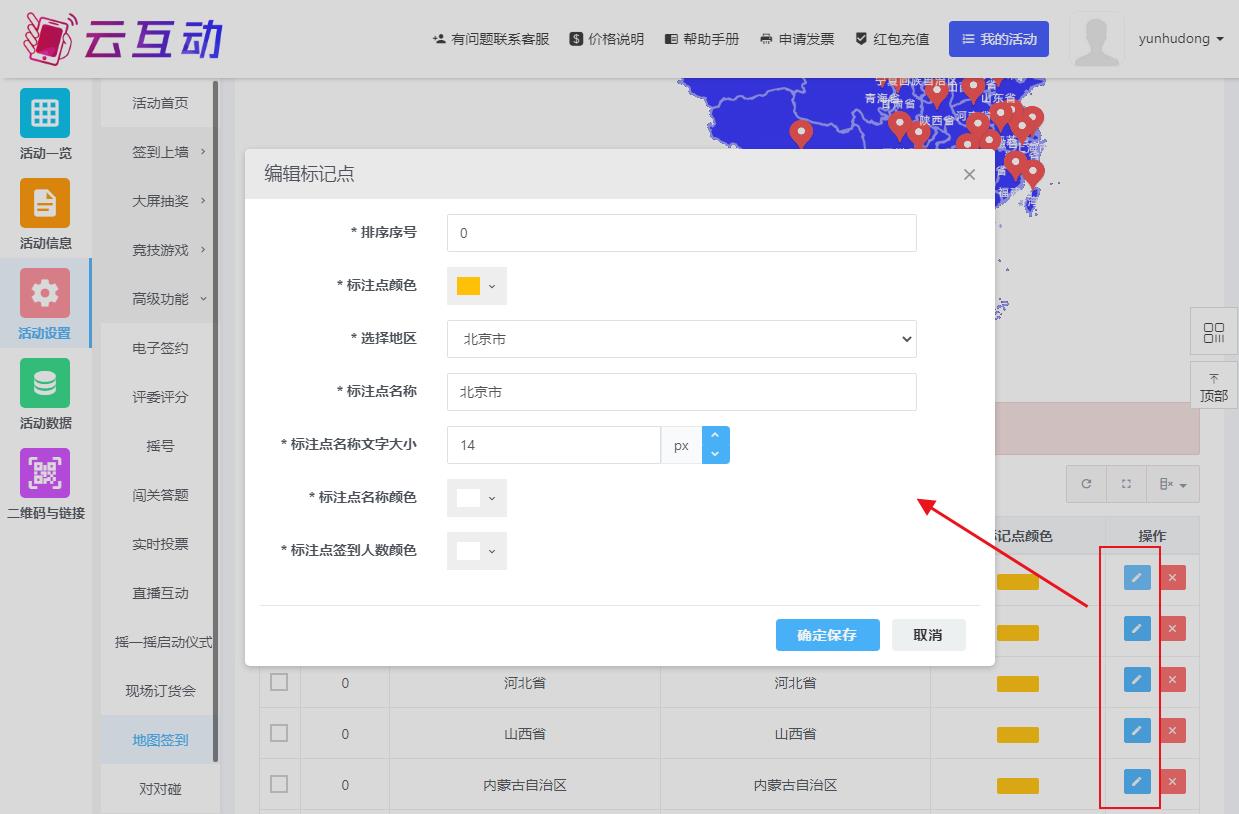Click the 确定保存 button
The height and width of the screenshot is (814, 1239).
(827, 635)
